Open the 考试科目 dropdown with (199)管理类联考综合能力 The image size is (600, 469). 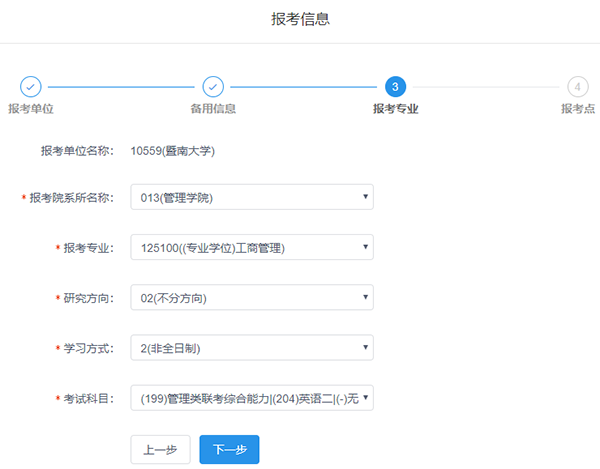coord(251,399)
